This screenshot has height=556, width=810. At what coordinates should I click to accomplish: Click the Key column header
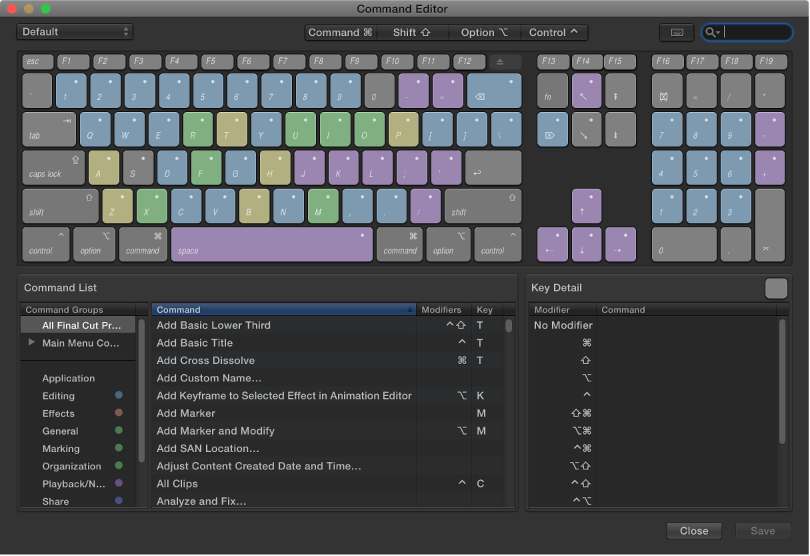click(x=487, y=310)
